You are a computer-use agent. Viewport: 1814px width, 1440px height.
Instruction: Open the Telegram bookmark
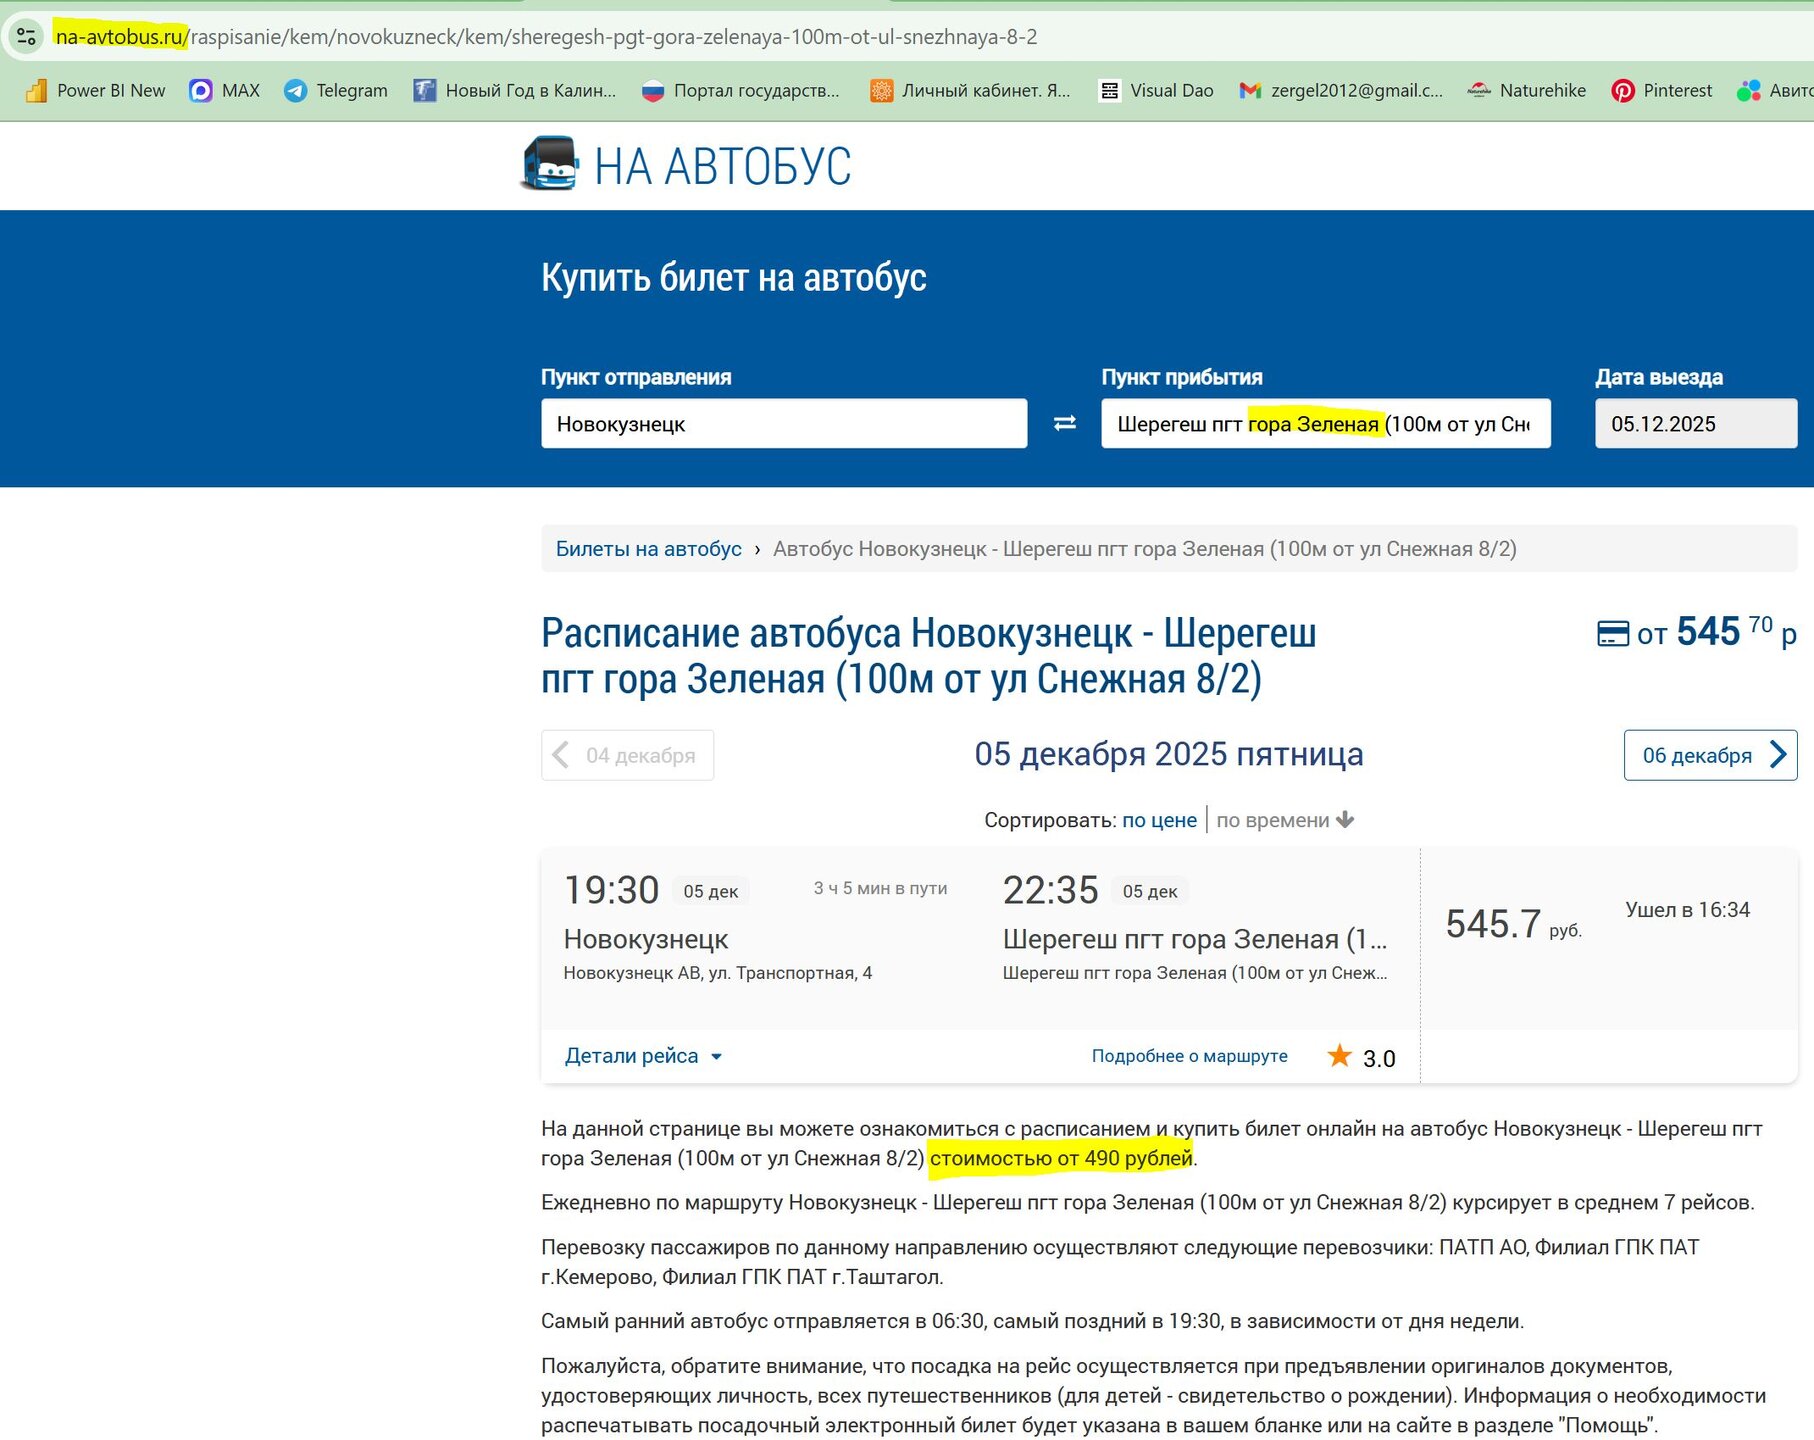tap(336, 91)
